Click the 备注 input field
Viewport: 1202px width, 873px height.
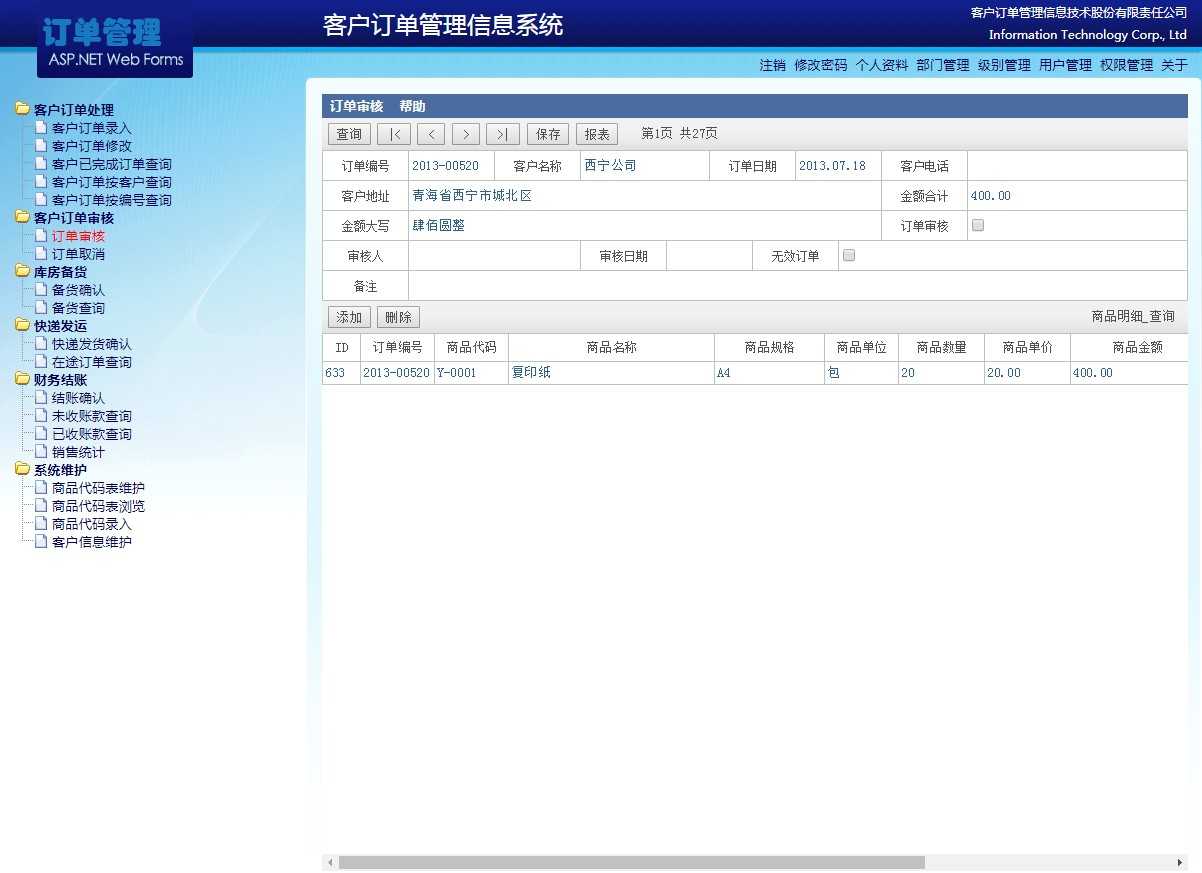click(797, 286)
